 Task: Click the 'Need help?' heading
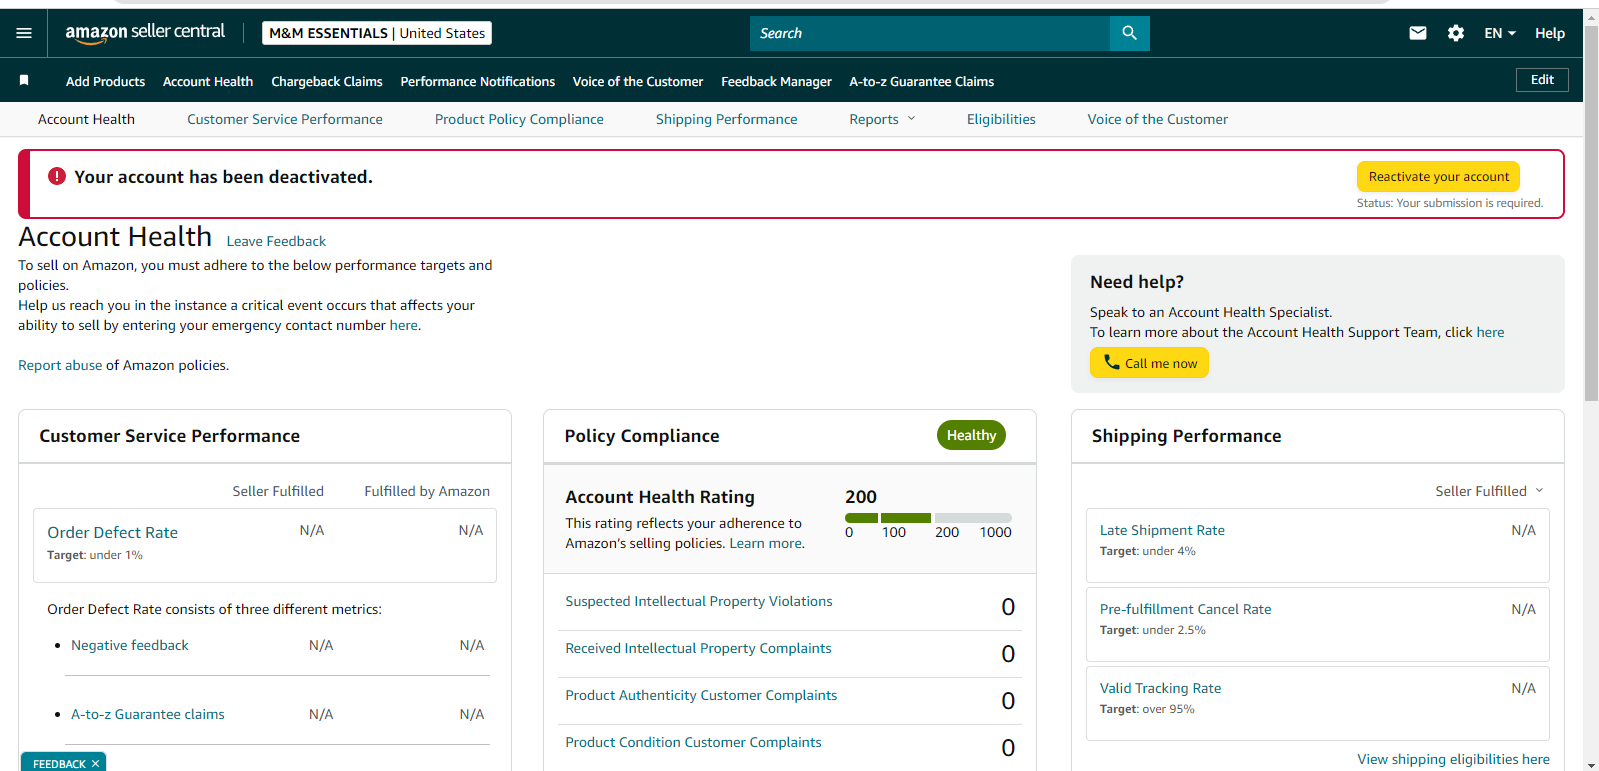pyautogui.click(x=1137, y=282)
